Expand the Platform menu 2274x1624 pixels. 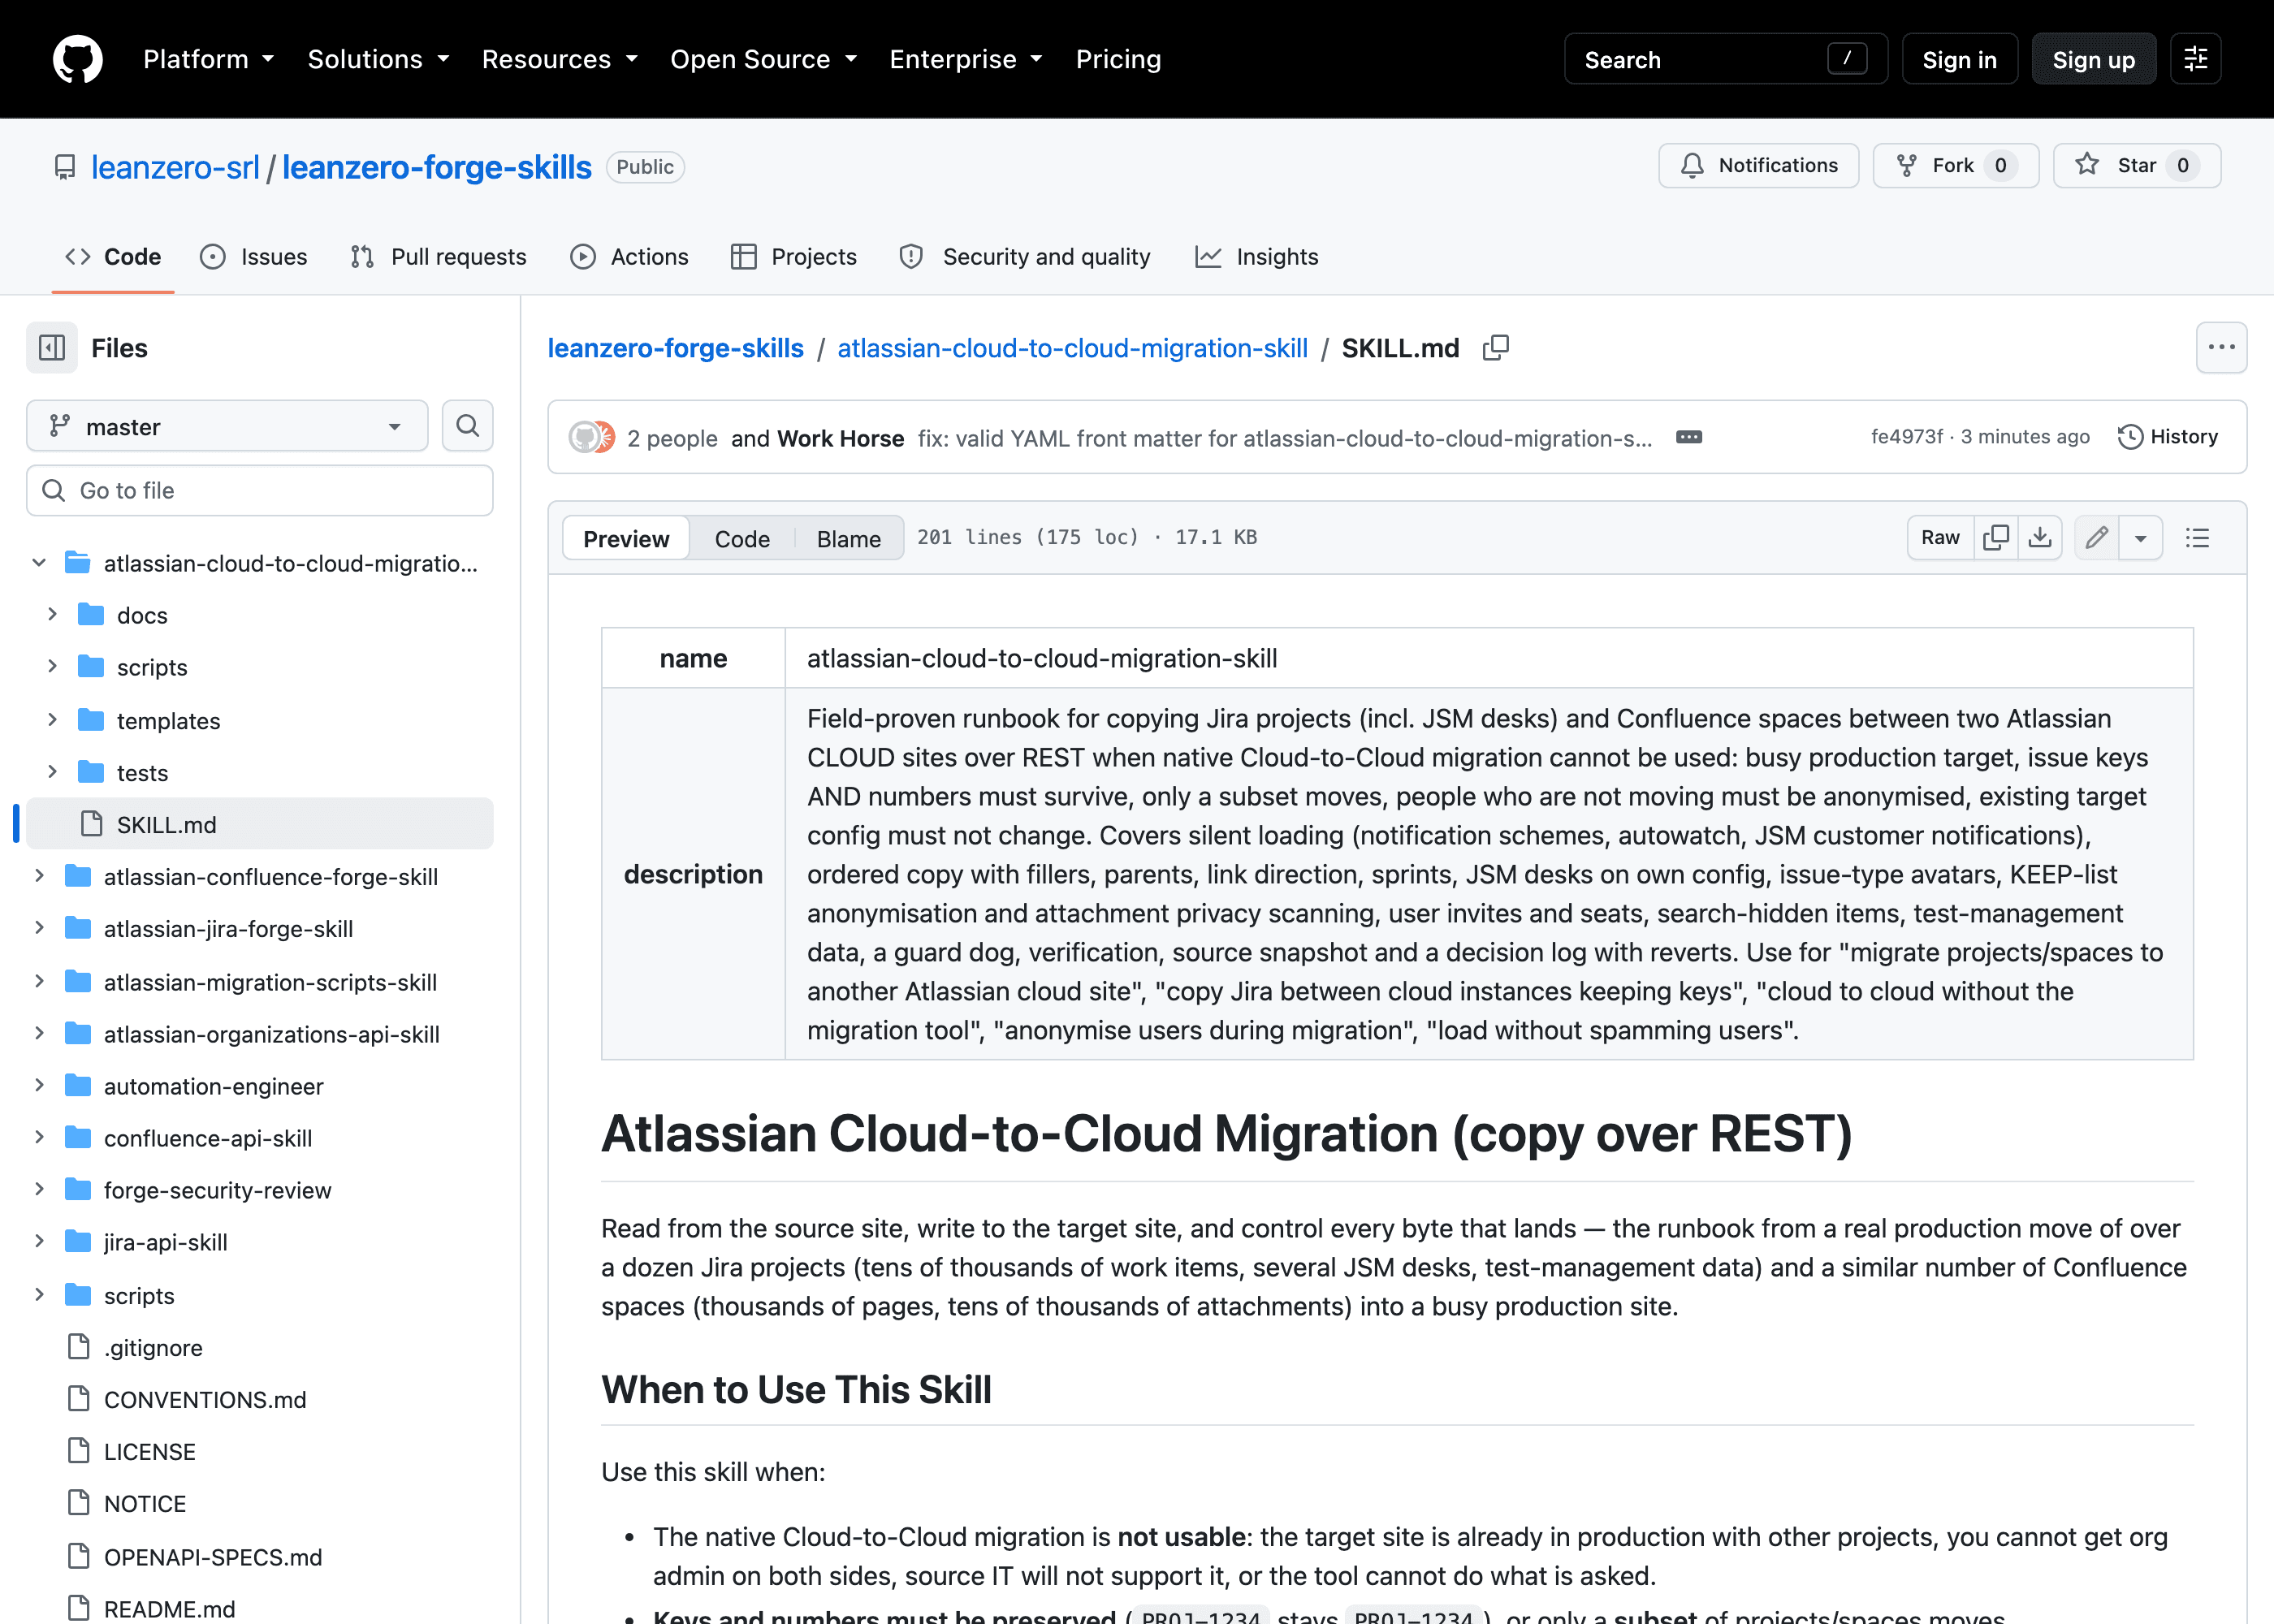tap(208, 59)
